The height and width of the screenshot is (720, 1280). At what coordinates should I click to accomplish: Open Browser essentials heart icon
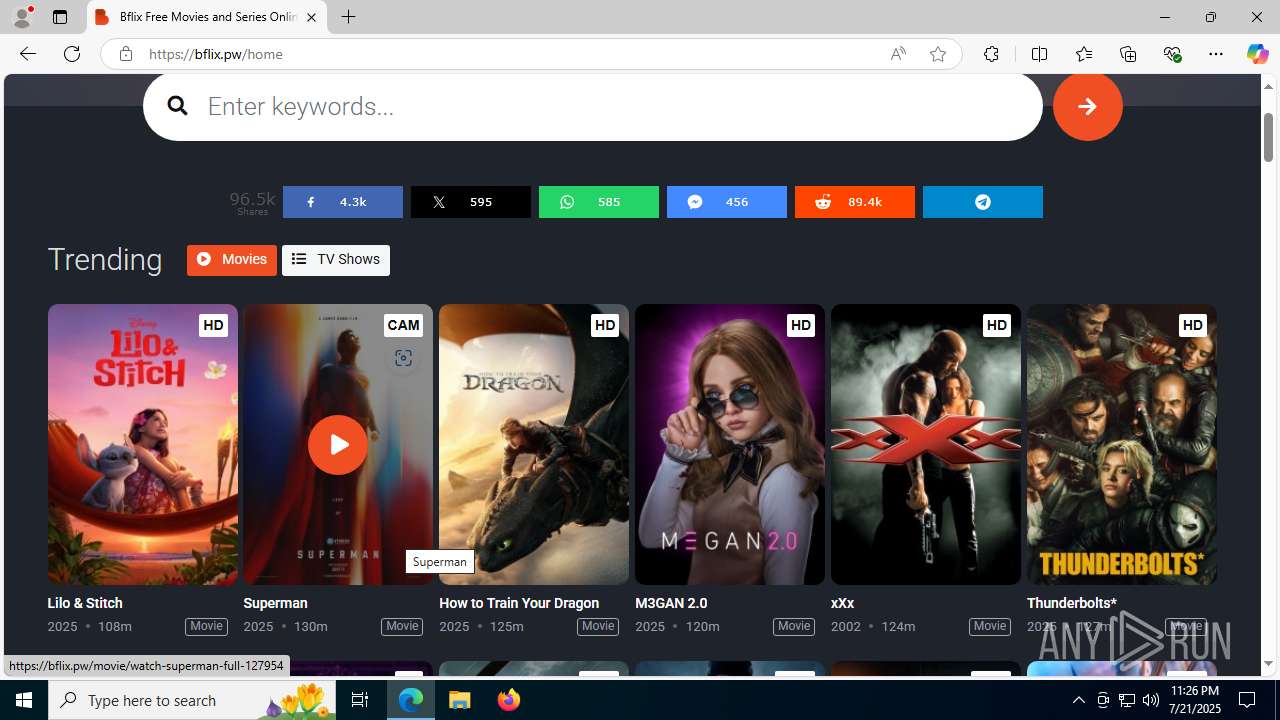click(x=1172, y=54)
